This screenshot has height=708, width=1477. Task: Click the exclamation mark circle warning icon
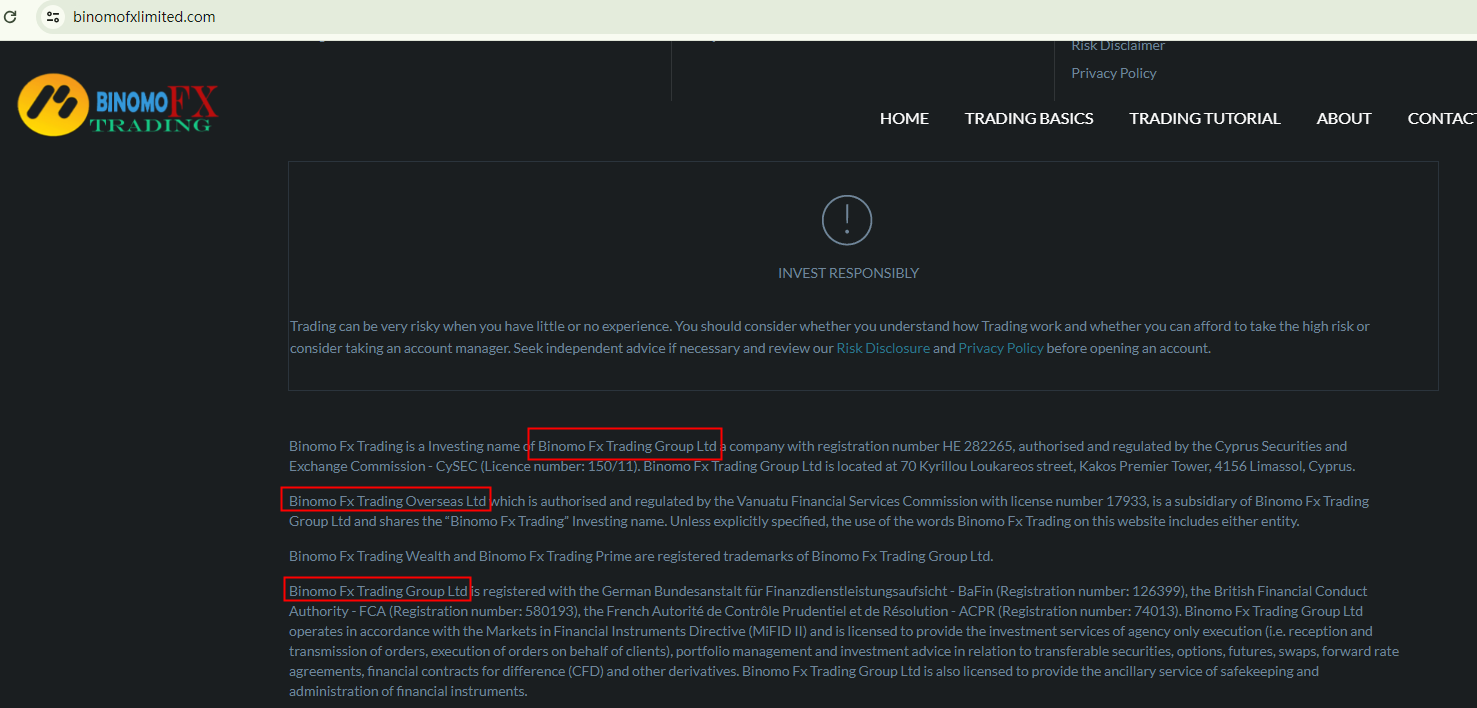(847, 220)
